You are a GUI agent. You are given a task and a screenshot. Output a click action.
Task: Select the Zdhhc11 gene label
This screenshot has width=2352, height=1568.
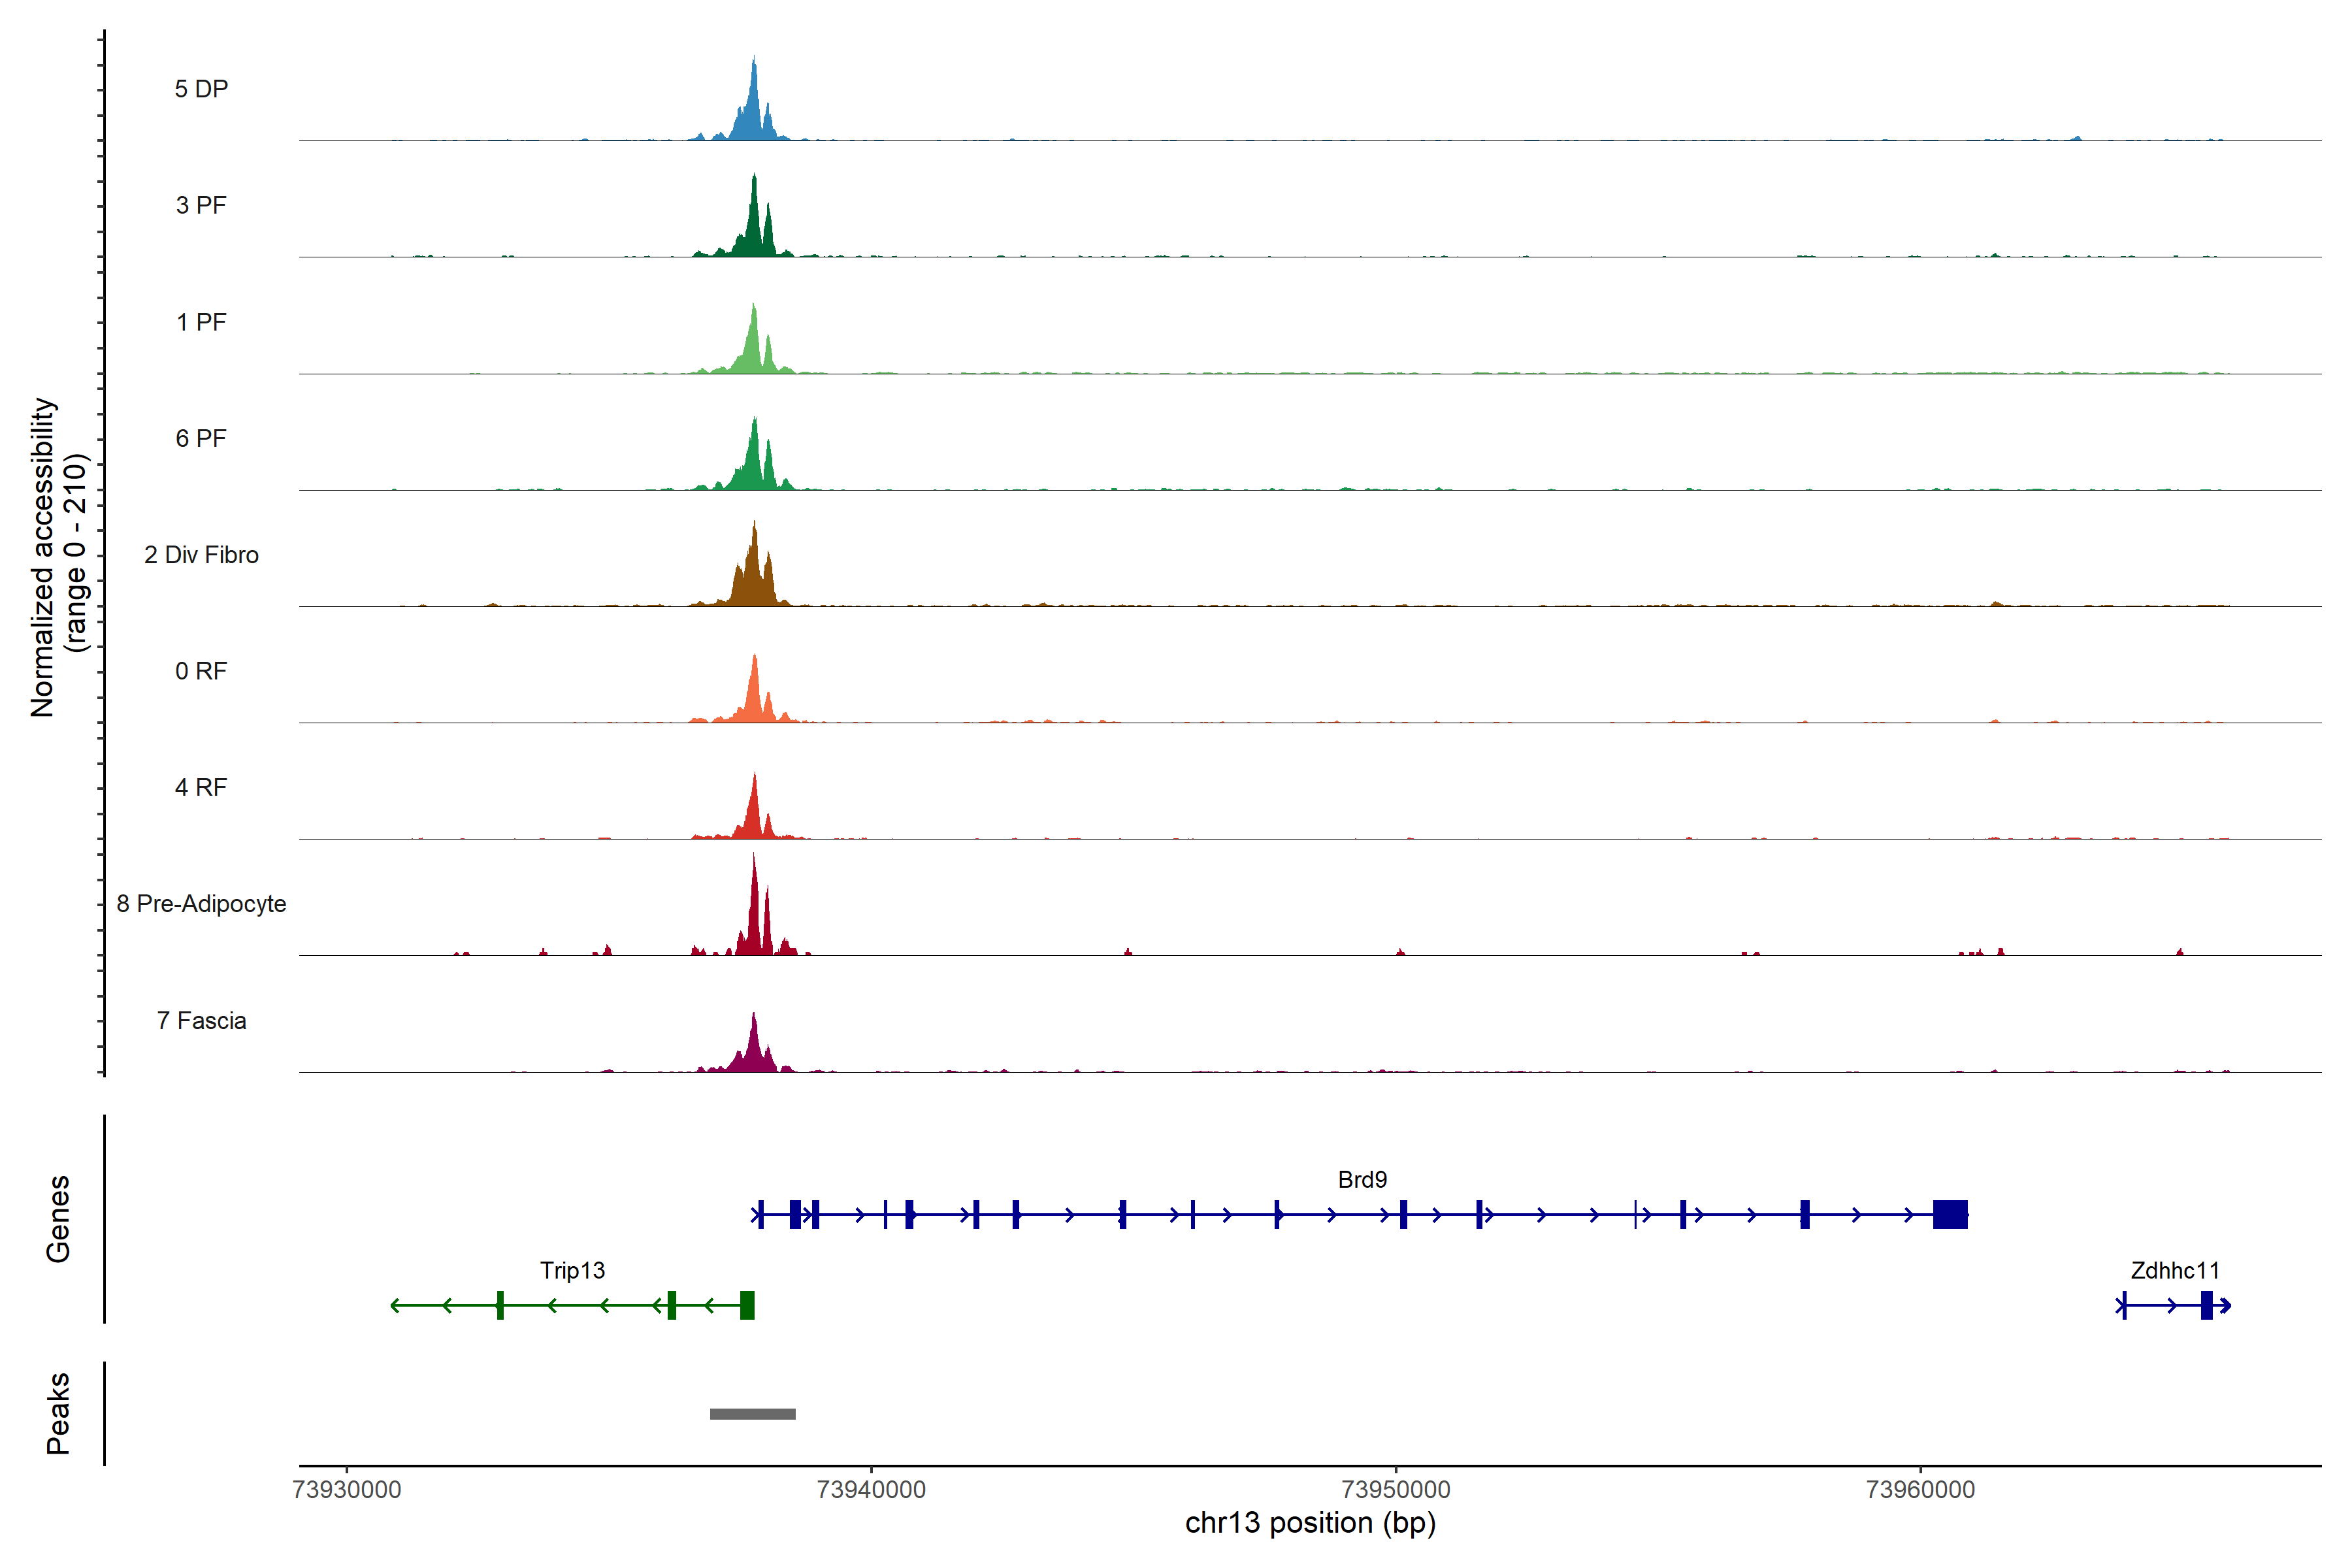(2174, 1270)
